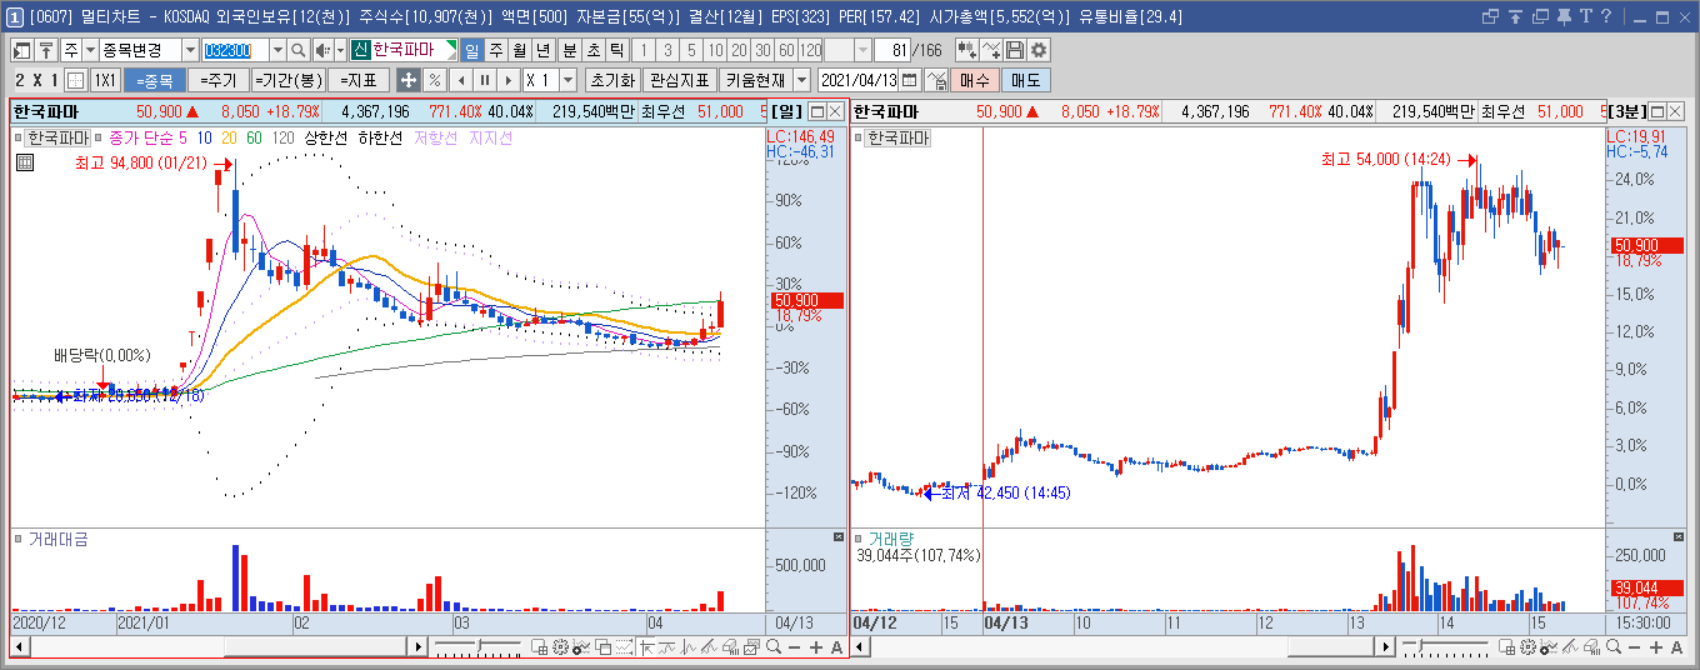The width and height of the screenshot is (1700, 670).
Task: Toggle the =지표 sync button
Action: [x=358, y=80]
